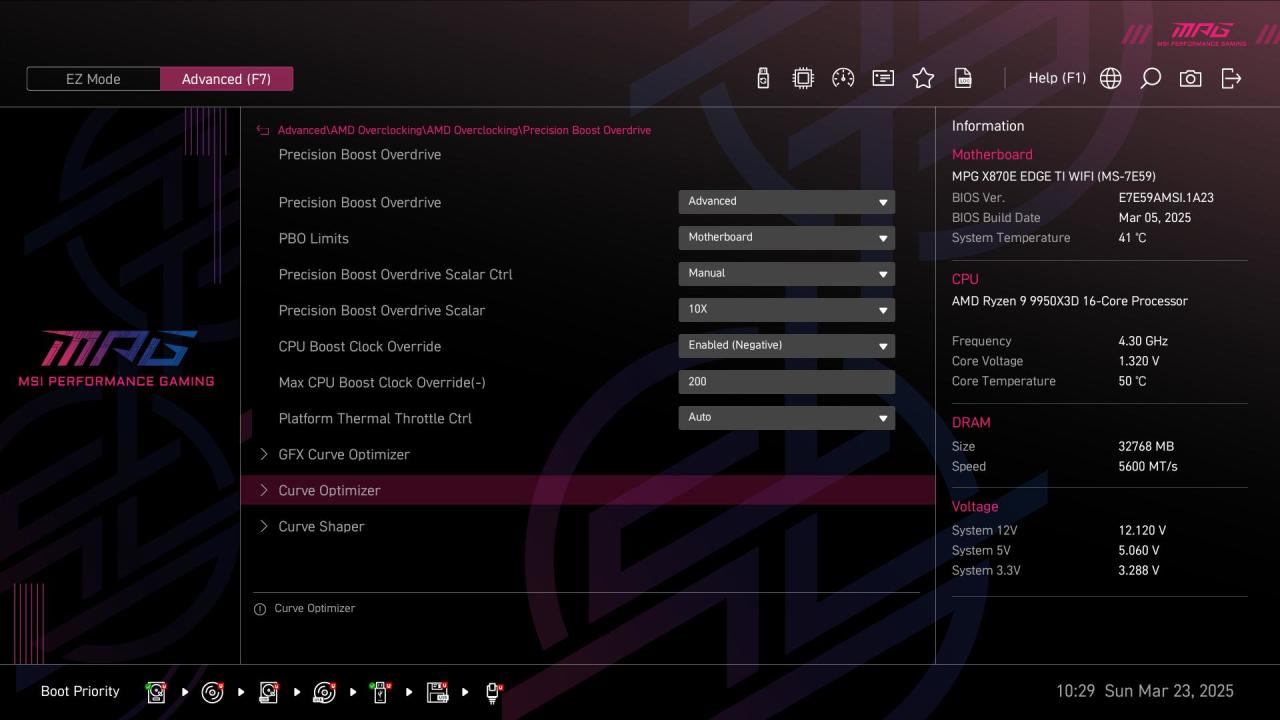Screen dimensions: 1280x720
Task: Open the Overdrive Scalar dropdown showing 10X
Action: click(x=787, y=310)
